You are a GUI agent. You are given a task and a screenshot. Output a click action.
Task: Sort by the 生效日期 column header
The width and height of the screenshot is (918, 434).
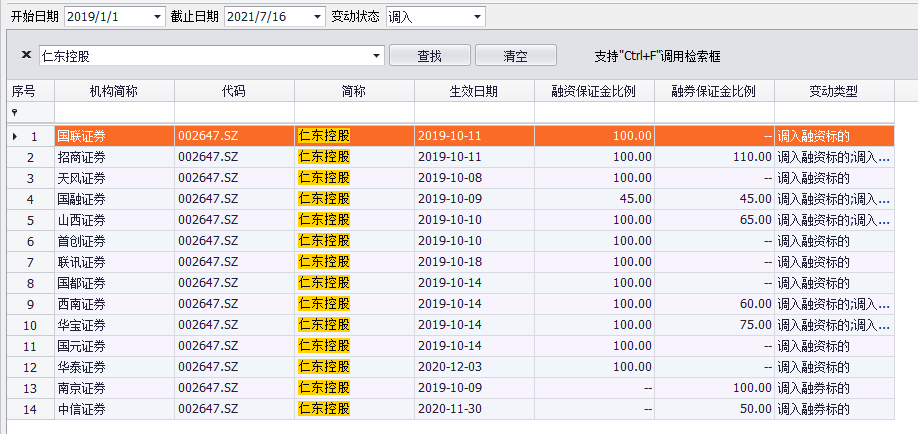[474, 91]
